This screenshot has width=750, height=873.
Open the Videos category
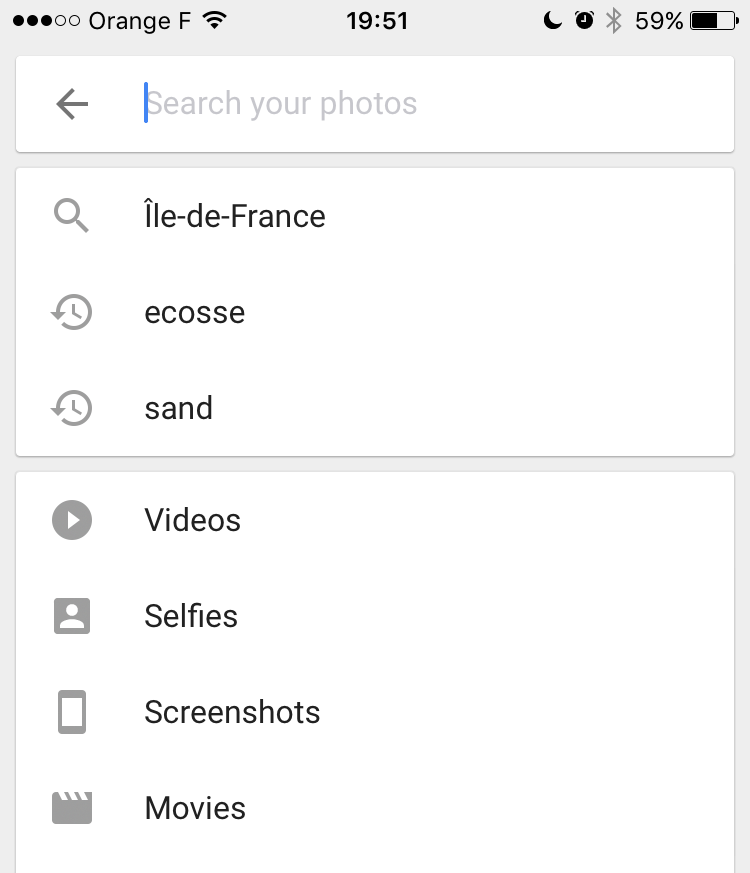[x=193, y=520]
